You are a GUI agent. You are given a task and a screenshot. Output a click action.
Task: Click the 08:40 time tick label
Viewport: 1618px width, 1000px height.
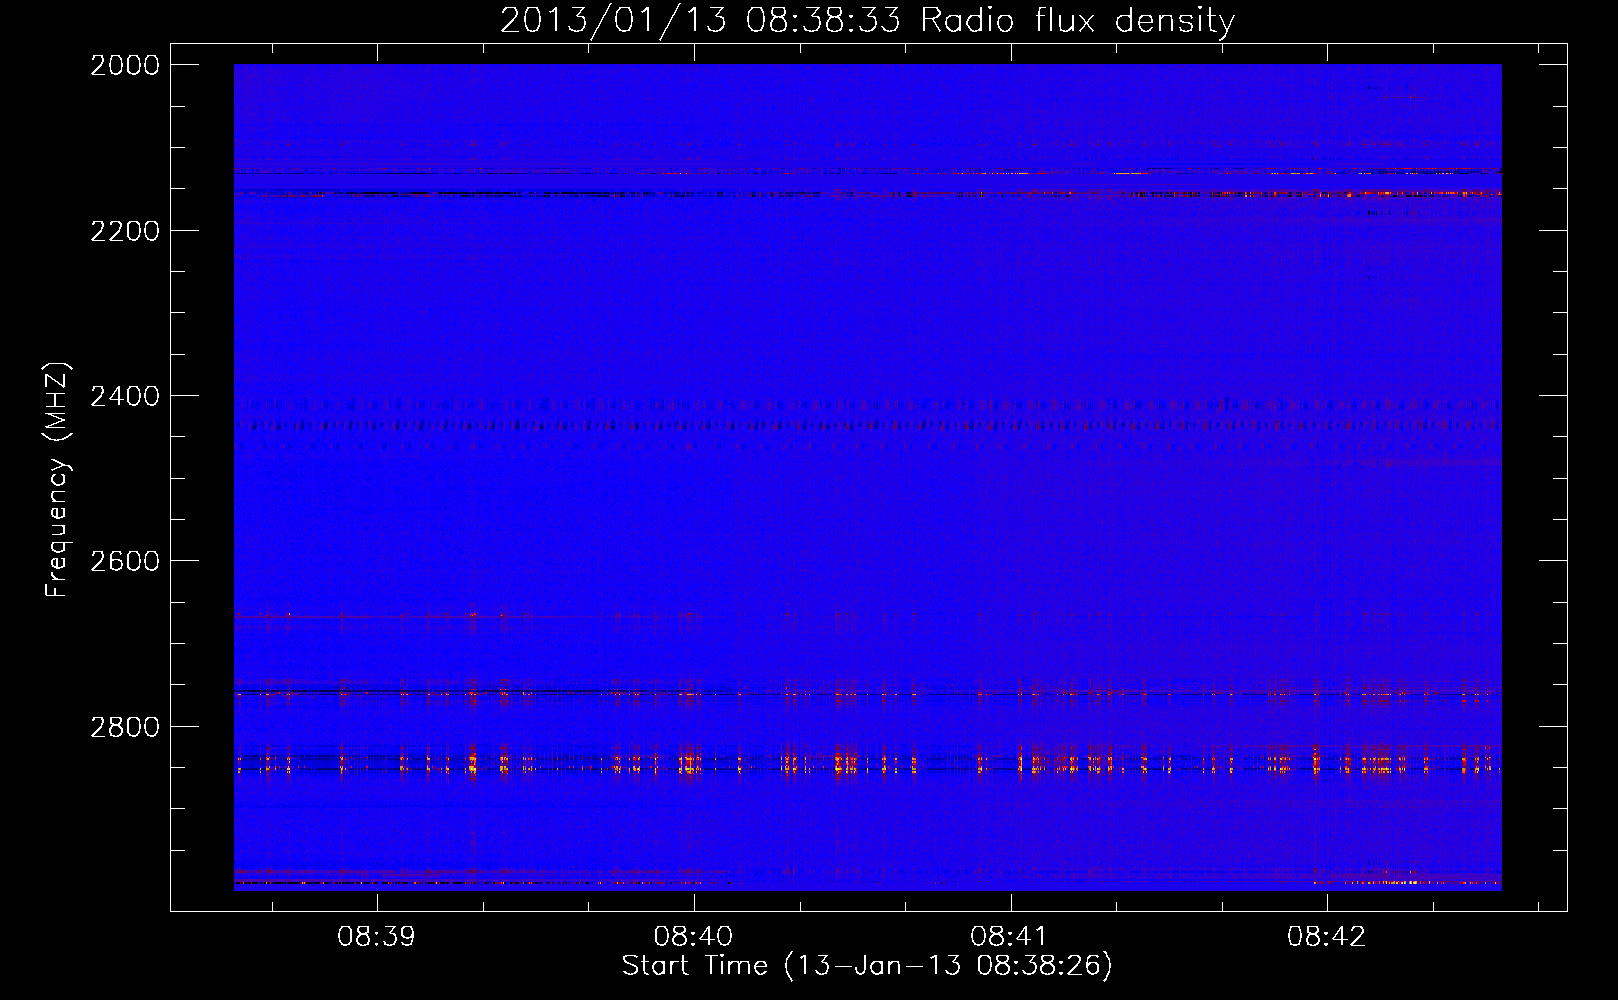(x=693, y=937)
